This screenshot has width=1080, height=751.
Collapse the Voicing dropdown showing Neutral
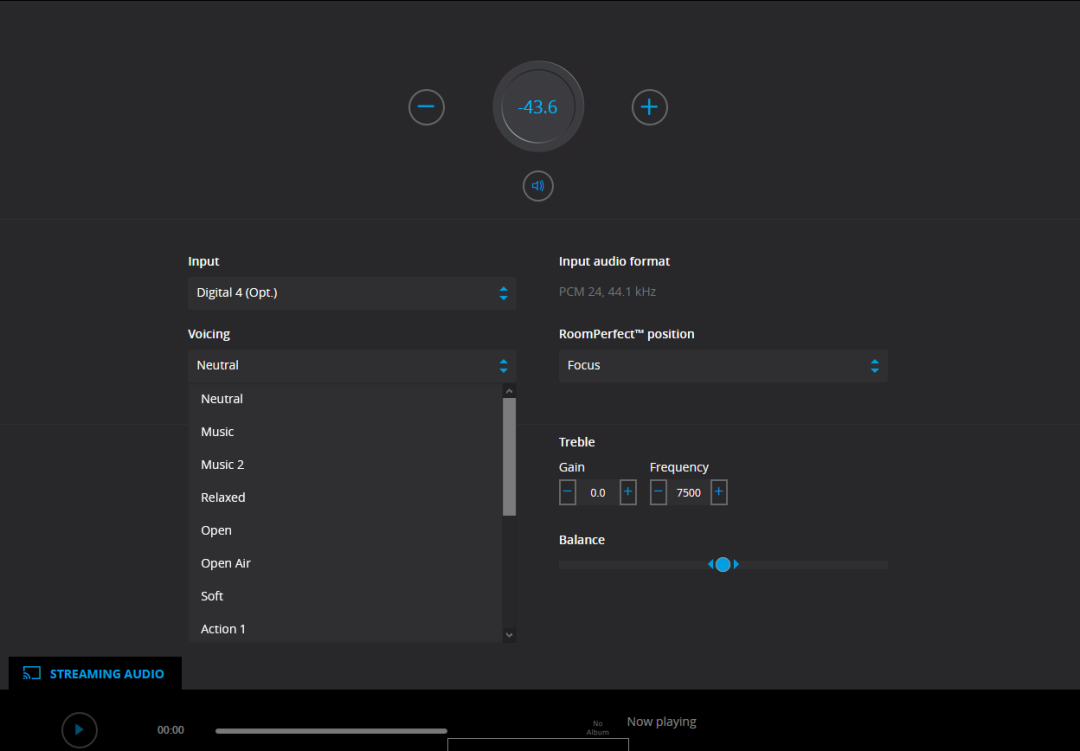pyautogui.click(x=351, y=366)
